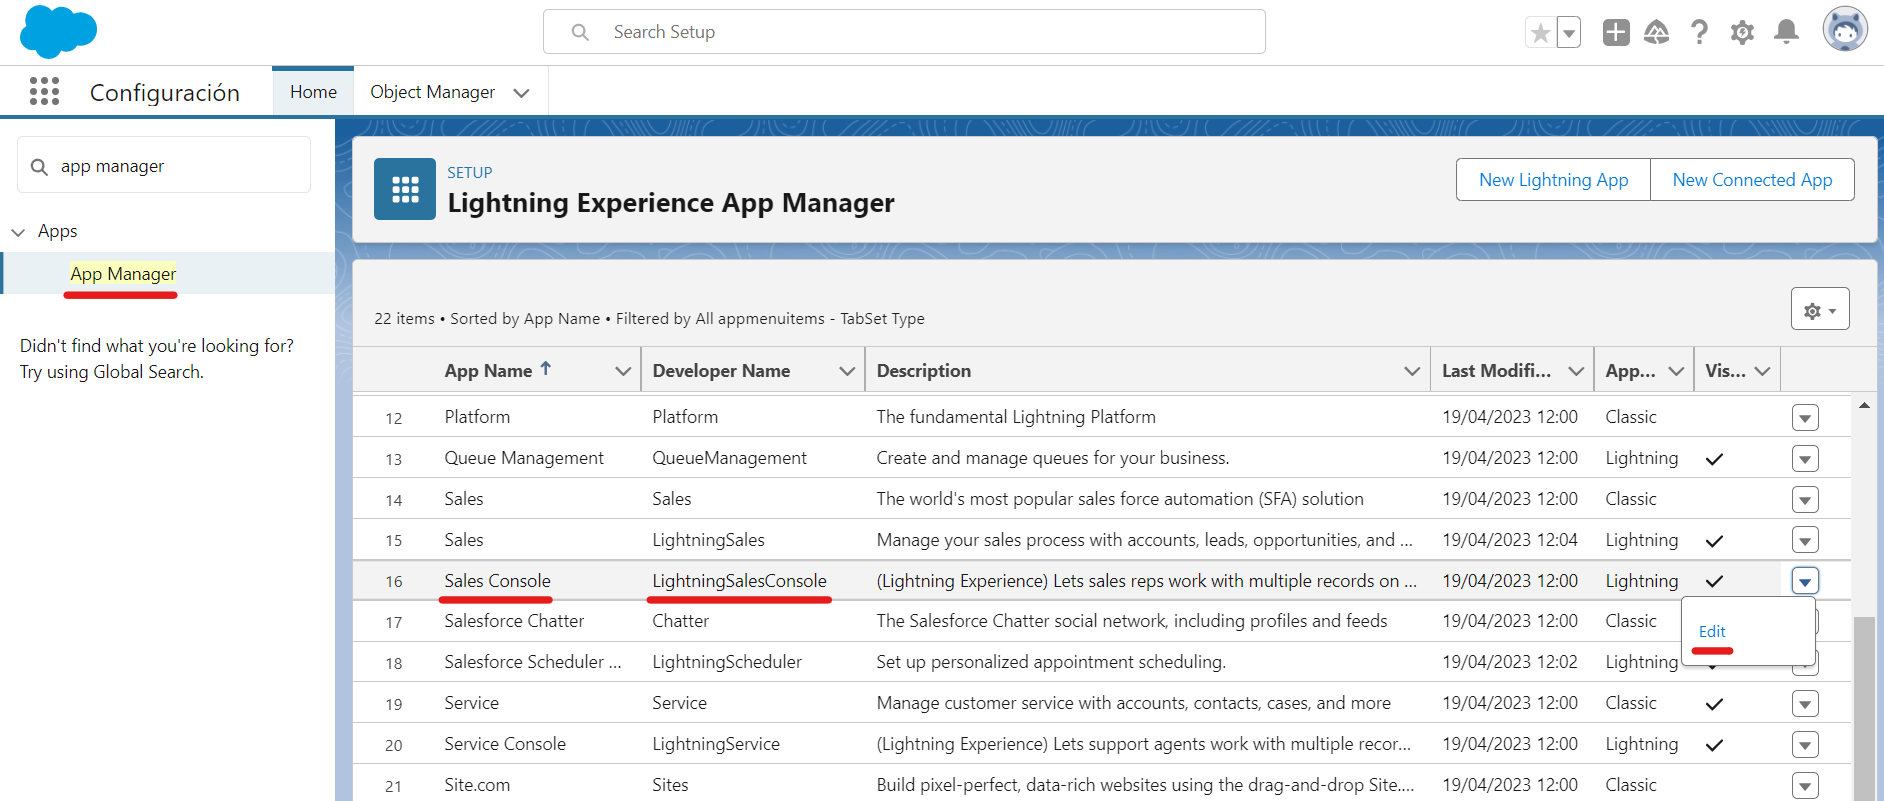Click the LightningScheduler developer name cell
The width and height of the screenshot is (1884, 801).
(x=727, y=662)
